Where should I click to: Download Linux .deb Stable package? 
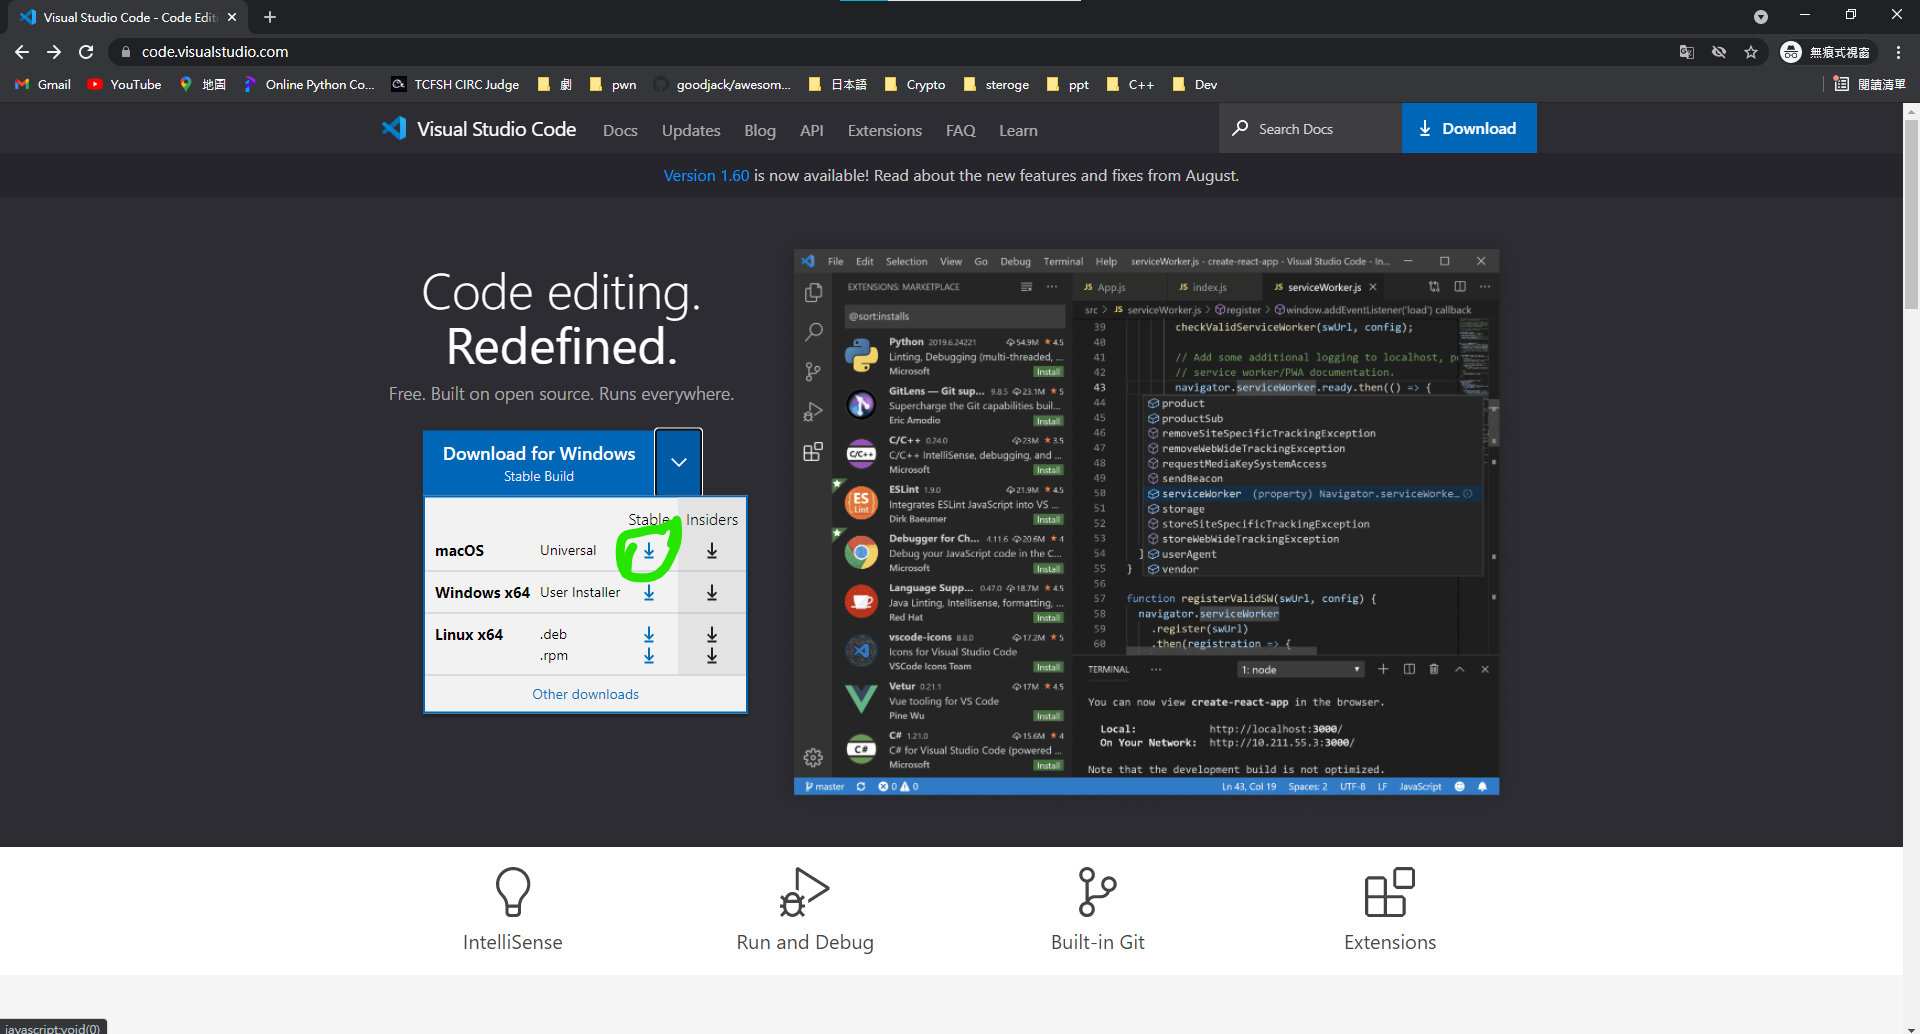pos(649,635)
